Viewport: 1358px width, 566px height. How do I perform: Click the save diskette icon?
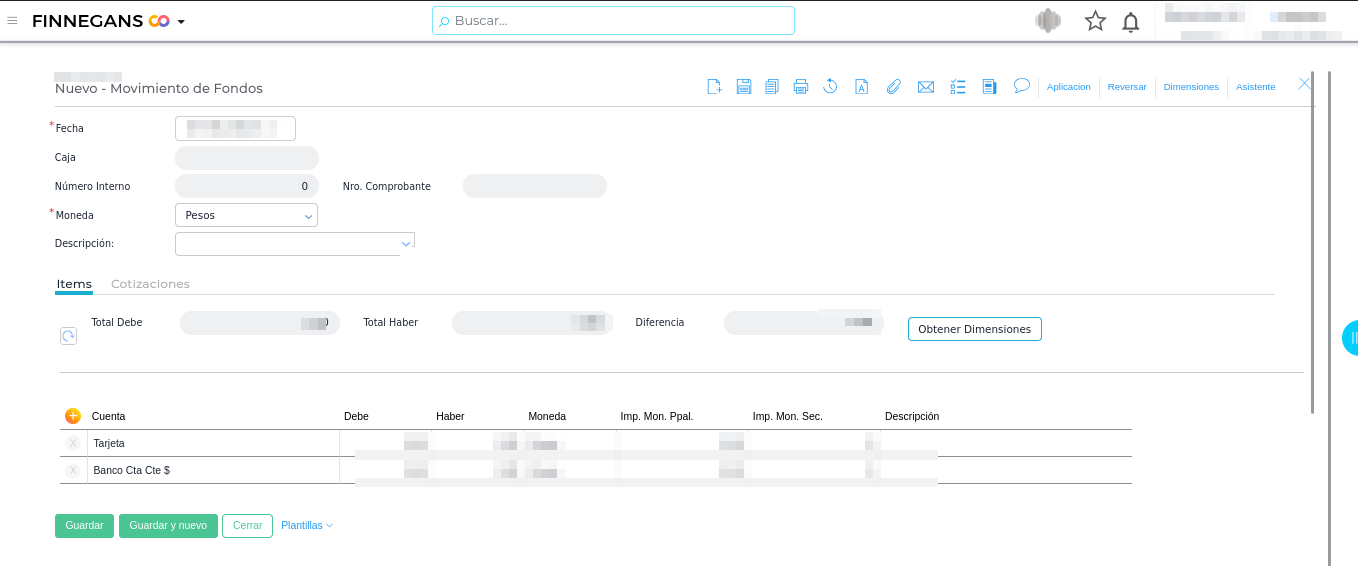[x=744, y=87]
